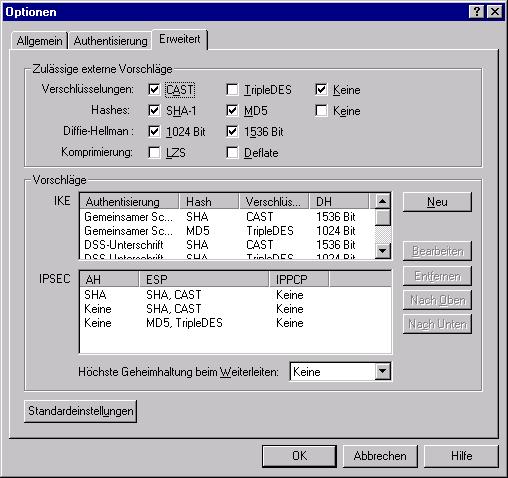
Task: Open the Höchste Geheimhaltung dropdown
Action: (x=382, y=371)
